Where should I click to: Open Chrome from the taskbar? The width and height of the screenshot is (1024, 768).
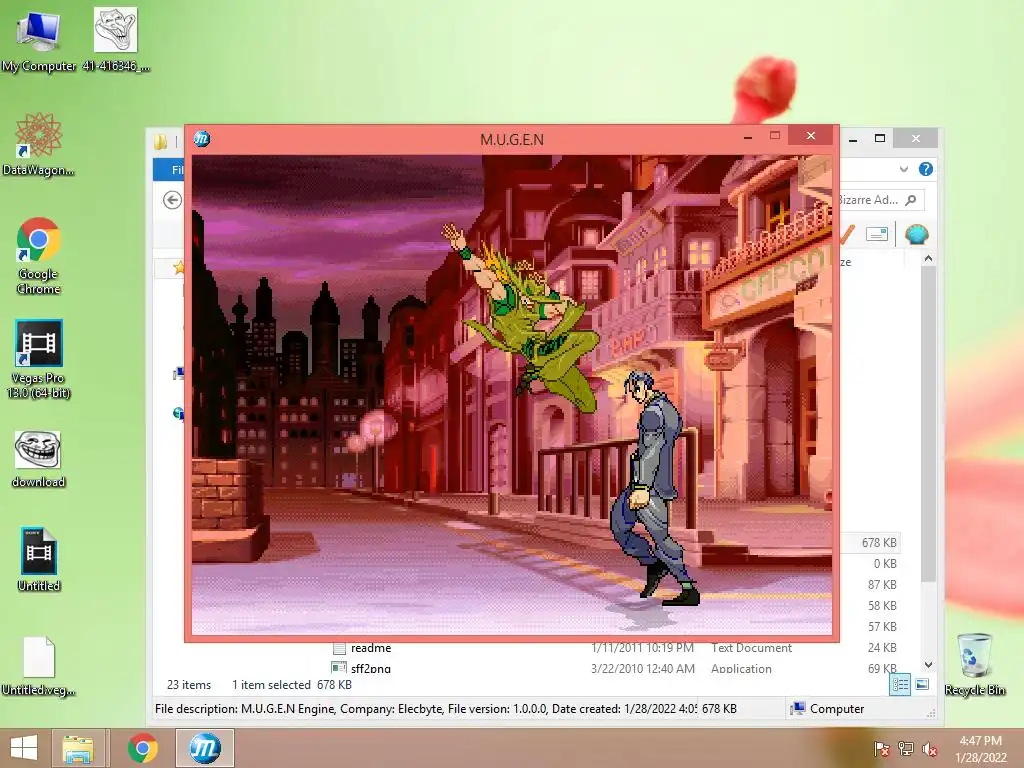(142, 748)
